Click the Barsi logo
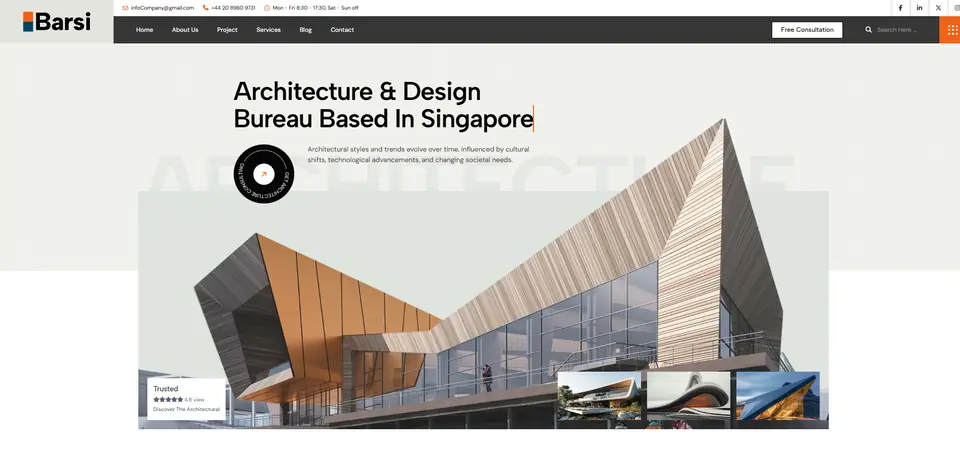 tap(56, 21)
